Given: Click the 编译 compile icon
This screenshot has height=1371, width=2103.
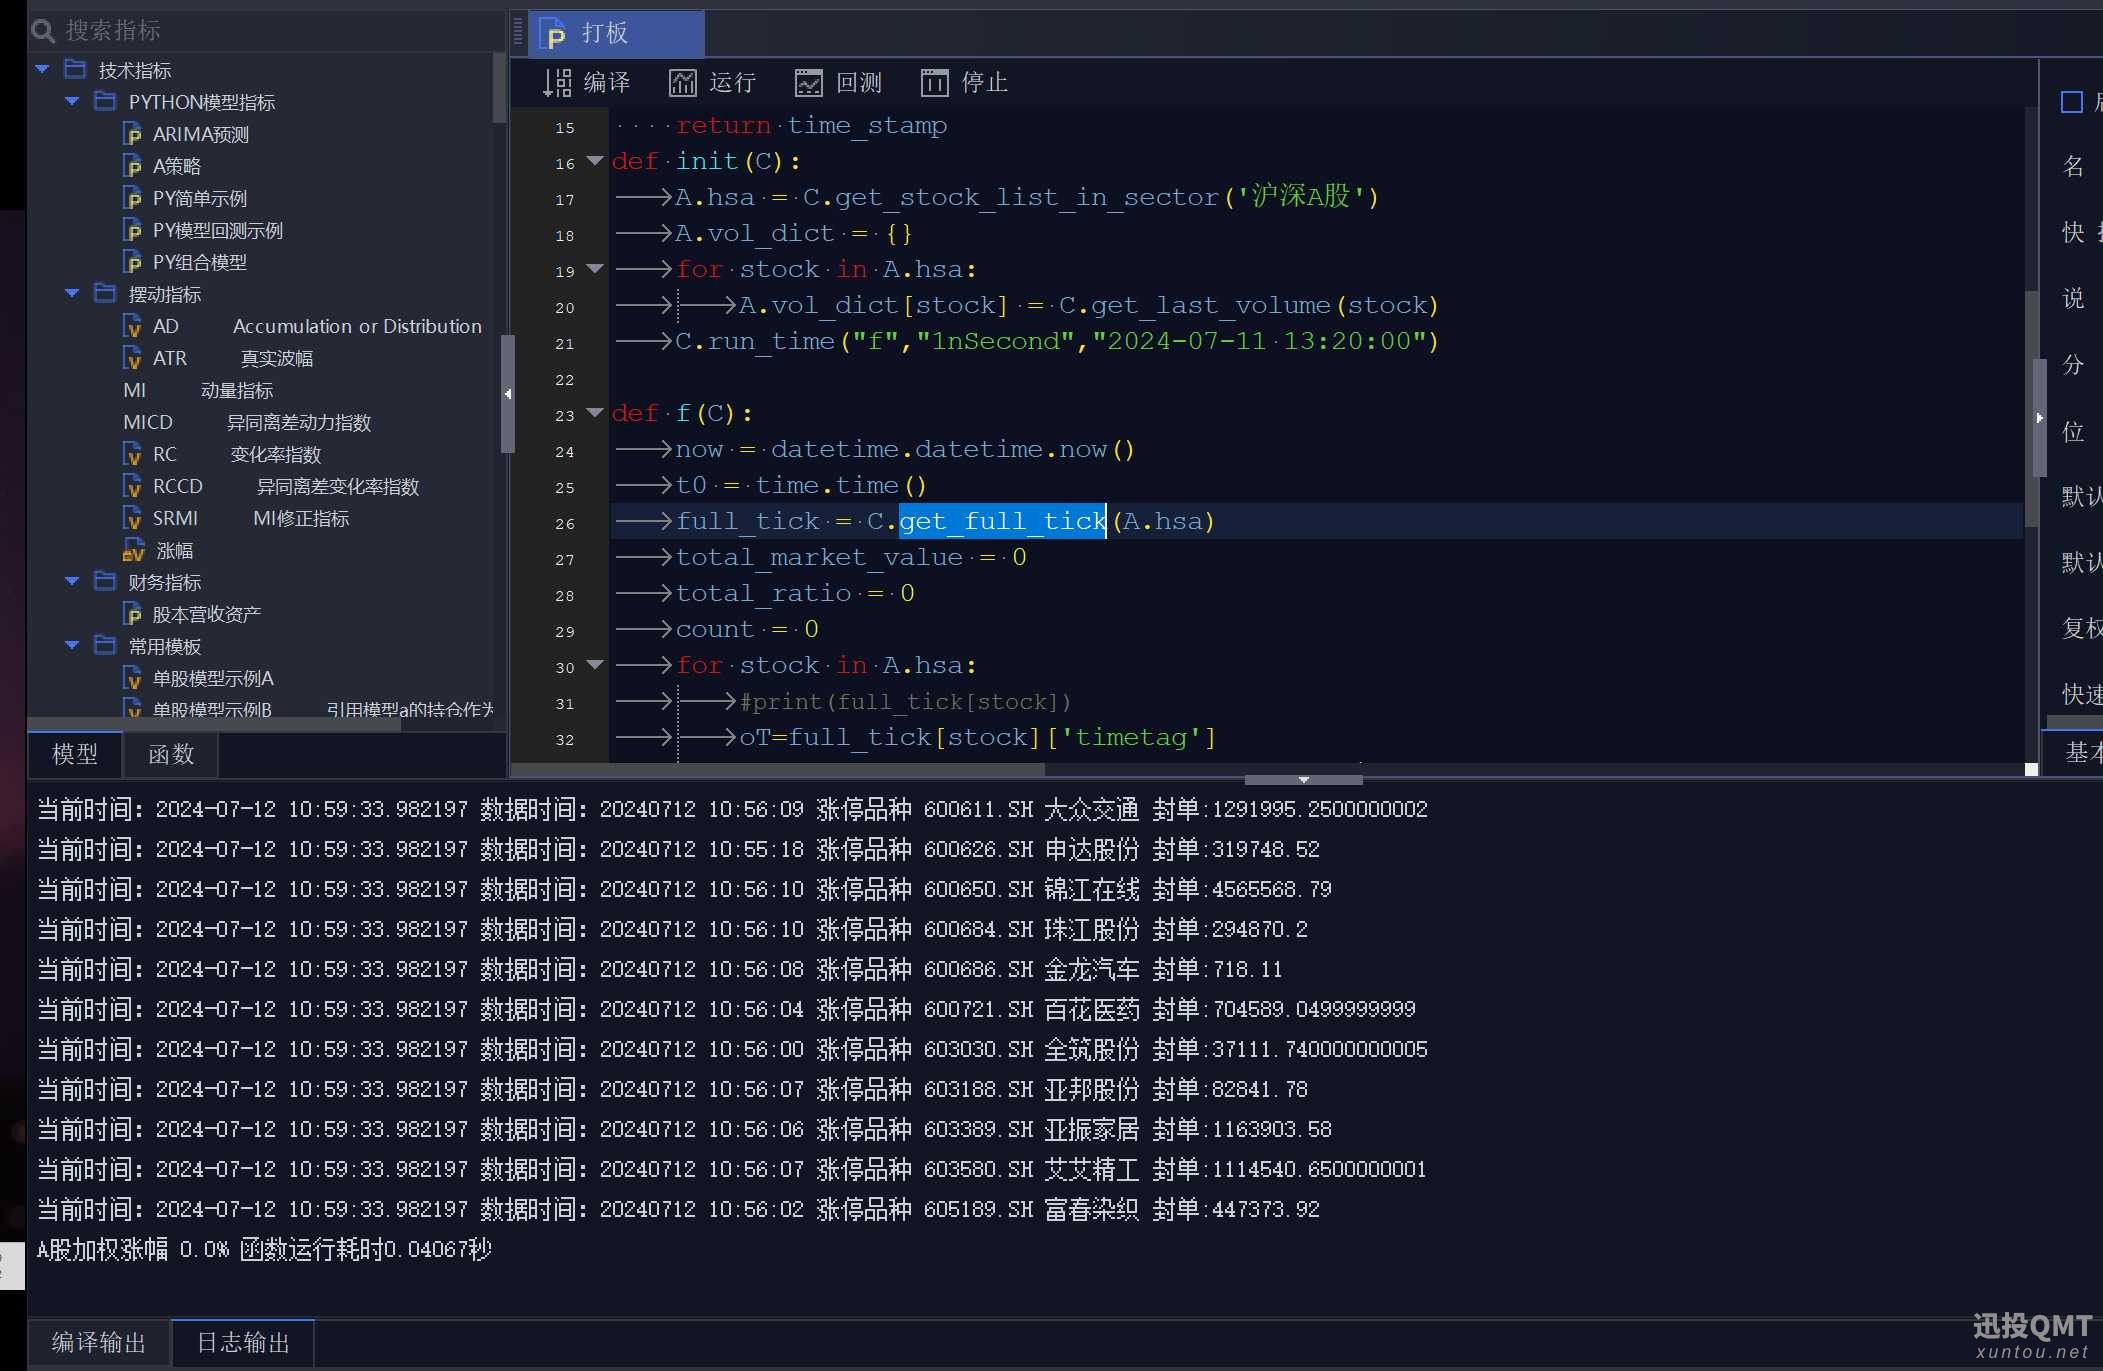Looking at the screenshot, I should 557,82.
